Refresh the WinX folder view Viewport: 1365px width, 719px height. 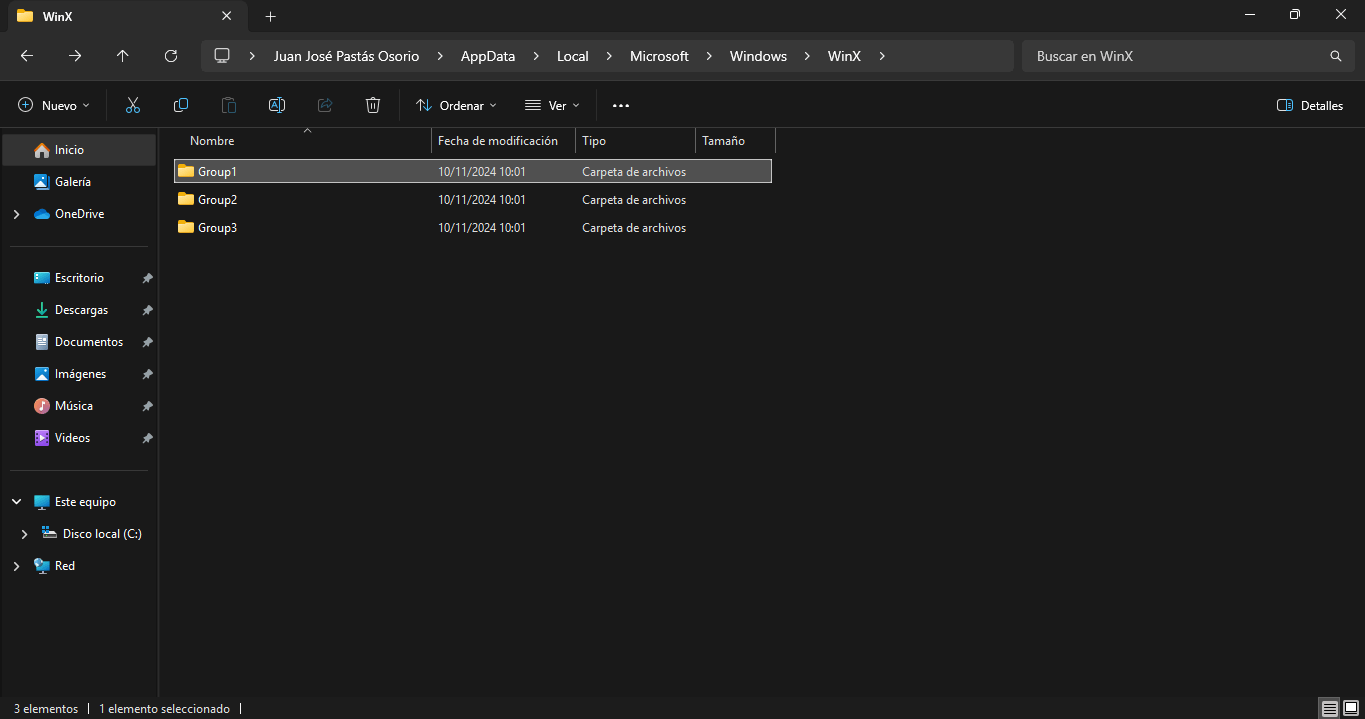coord(171,56)
